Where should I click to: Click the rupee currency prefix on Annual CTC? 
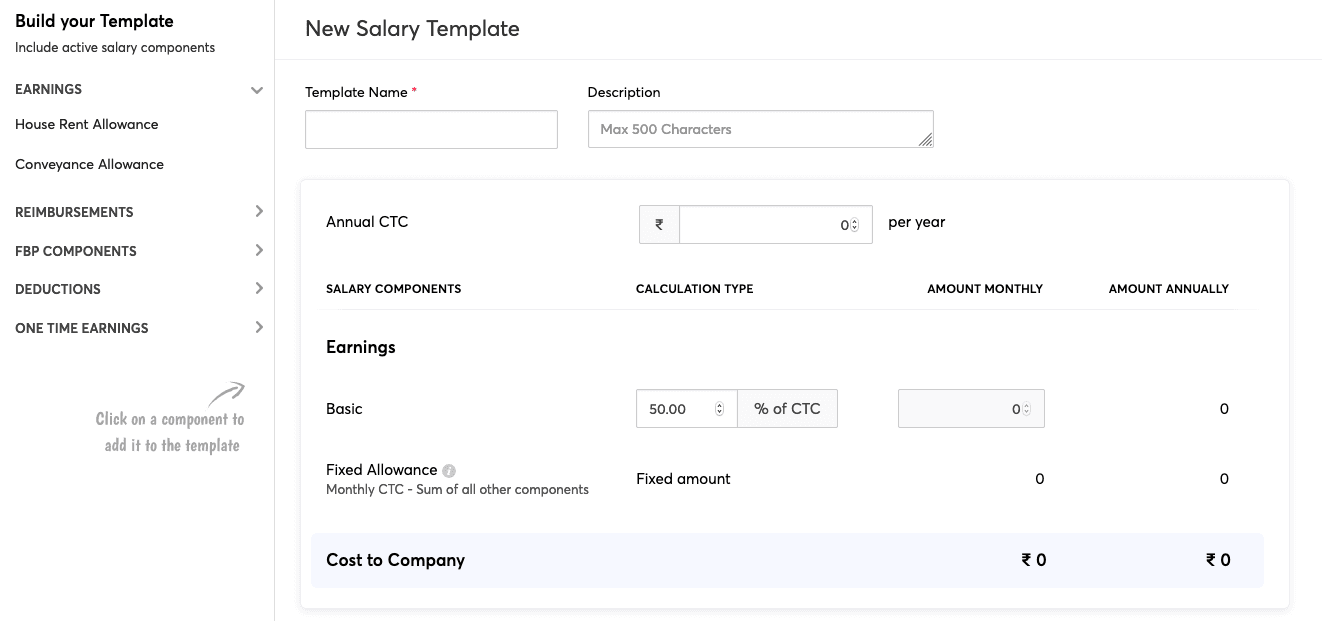coord(659,224)
